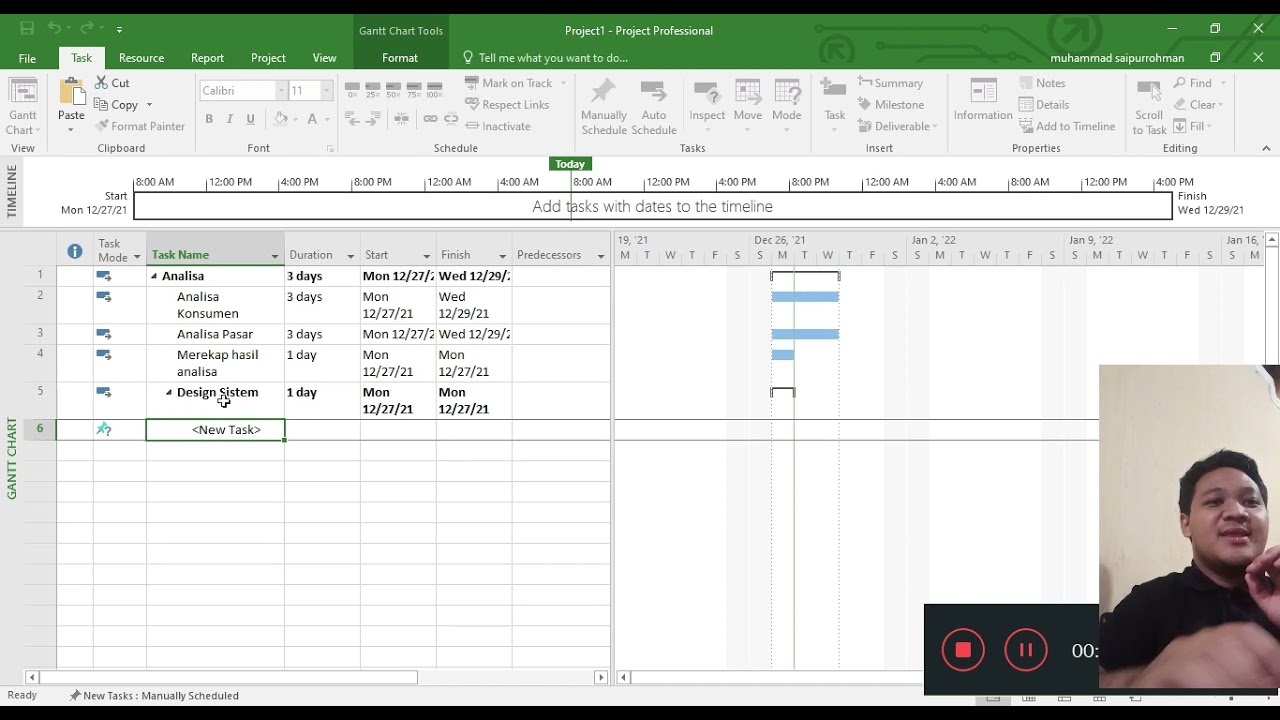1280x720 pixels.
Task: Stop the screen recording
Action: coord(963,650)
